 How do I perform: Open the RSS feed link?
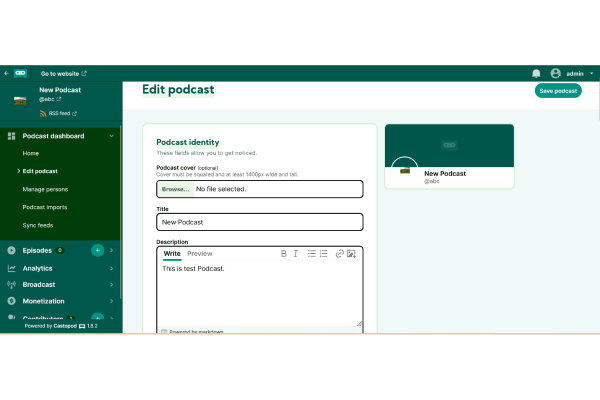tap(62, 113)
